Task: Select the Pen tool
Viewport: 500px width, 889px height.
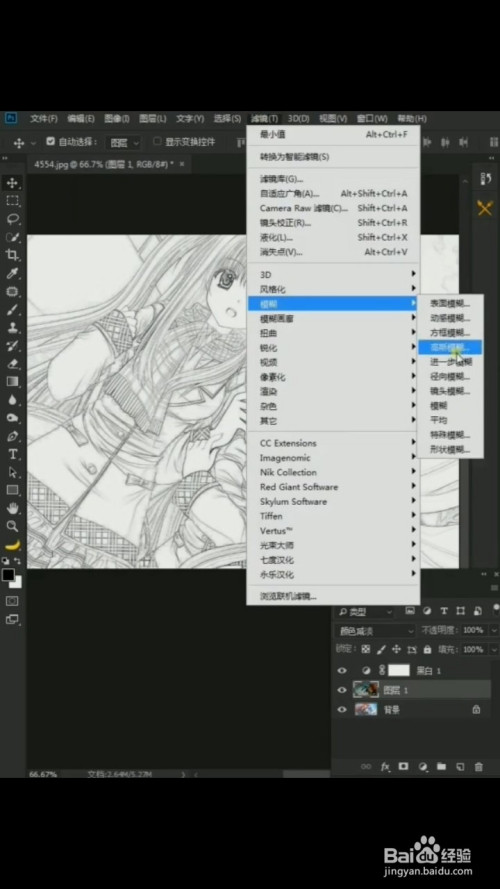Action: coord(12,436)
